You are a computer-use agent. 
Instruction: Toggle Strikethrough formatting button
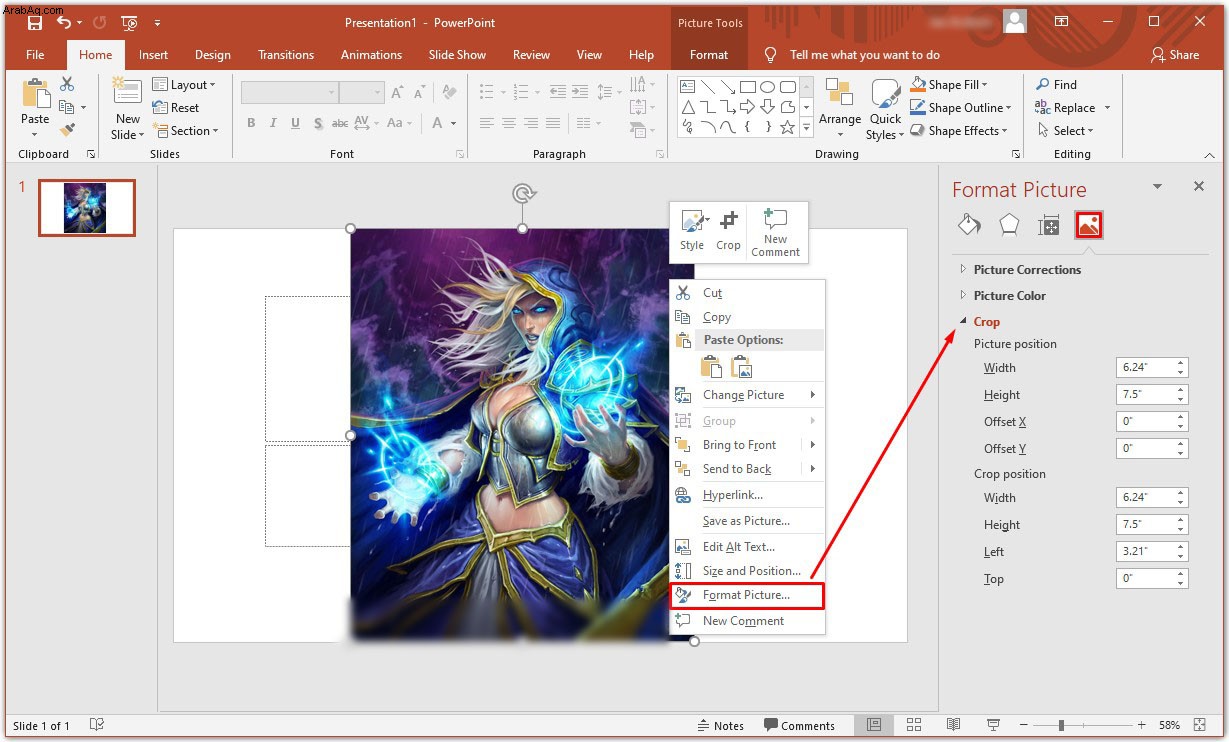(340, 123)
